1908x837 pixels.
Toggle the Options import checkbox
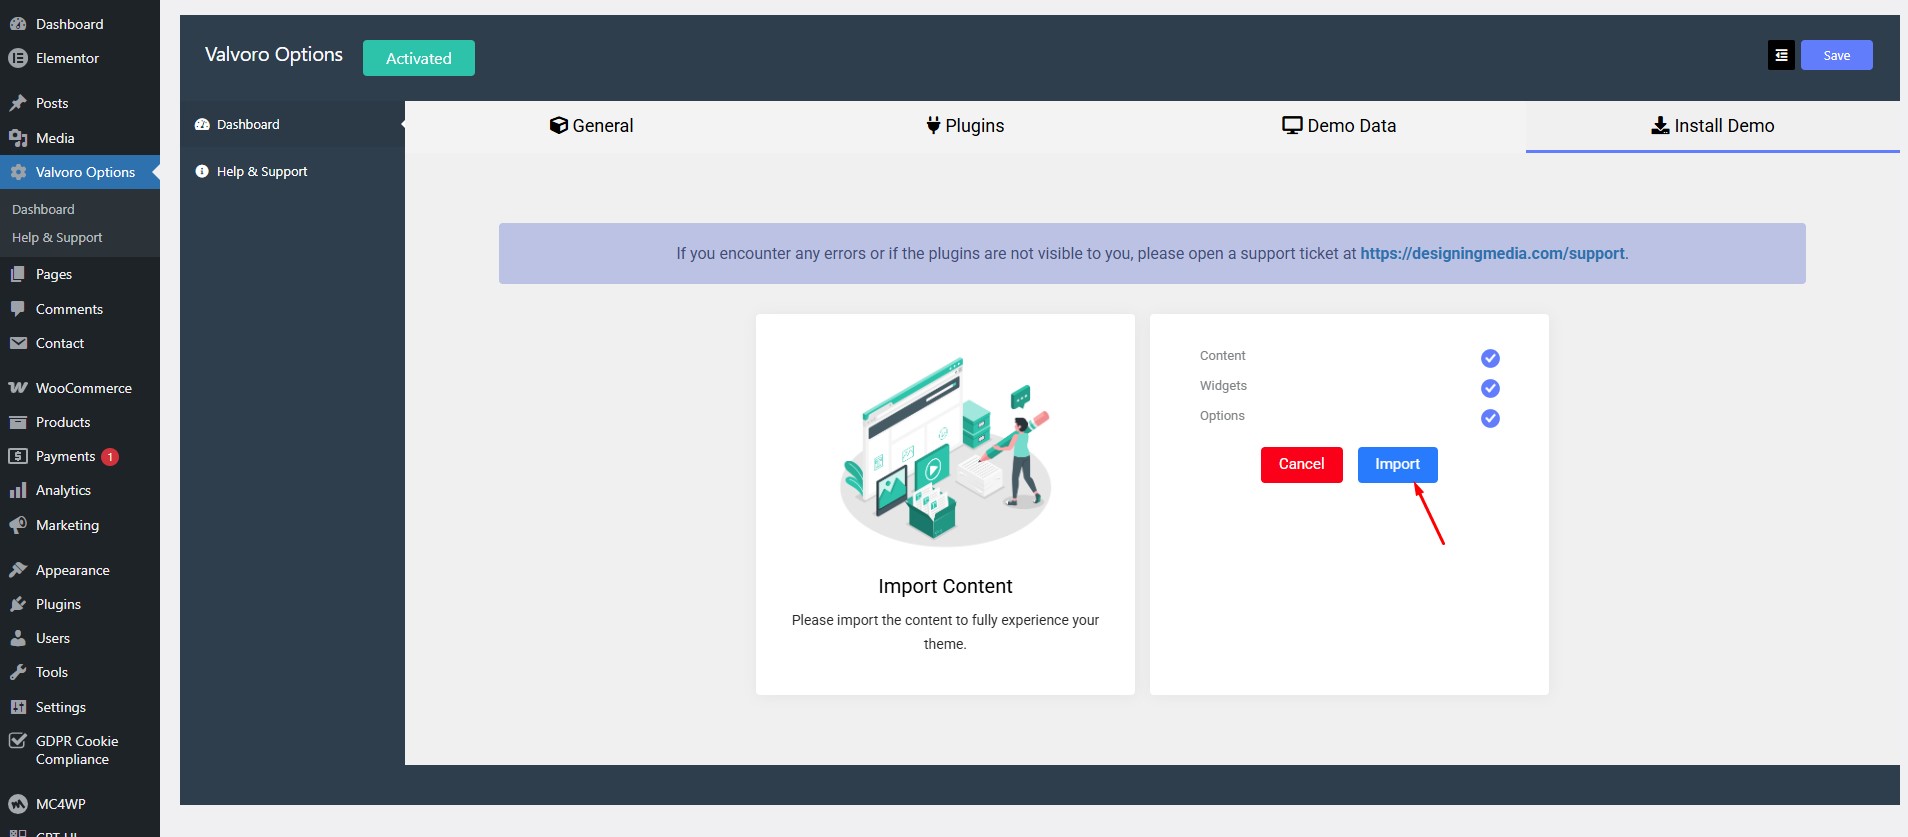pyautogui.click(x=1490, y=418)
